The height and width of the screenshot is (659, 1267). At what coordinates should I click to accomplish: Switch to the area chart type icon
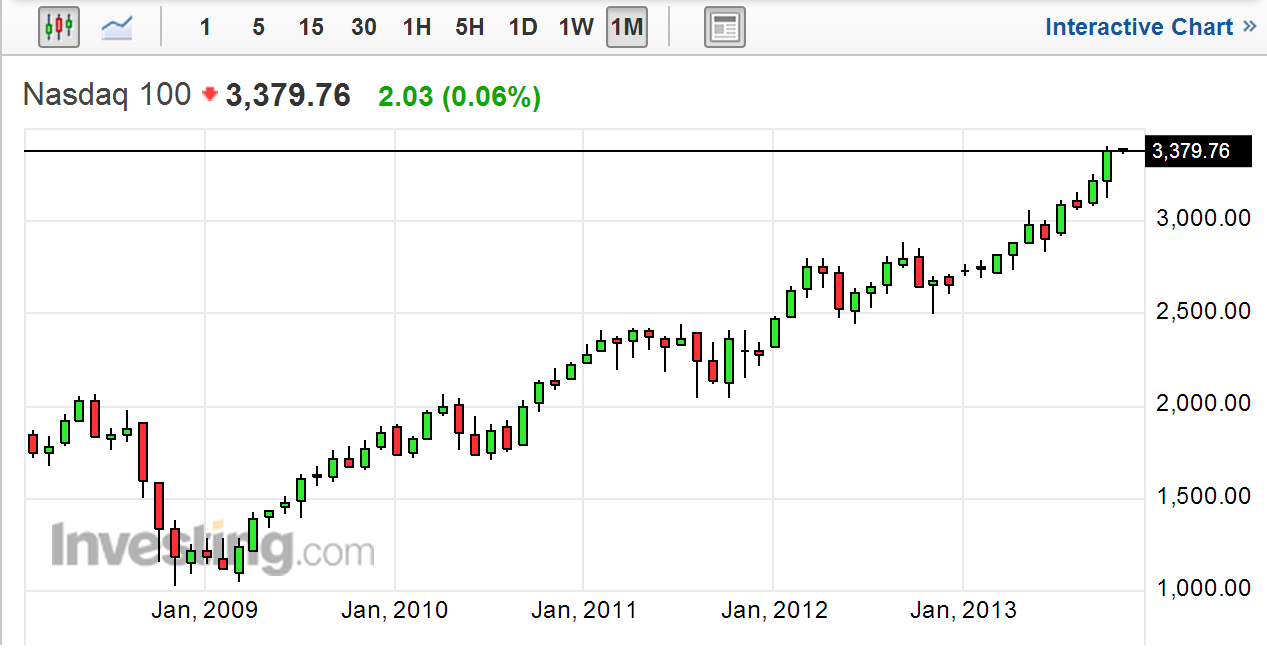[x=118, y=27]
